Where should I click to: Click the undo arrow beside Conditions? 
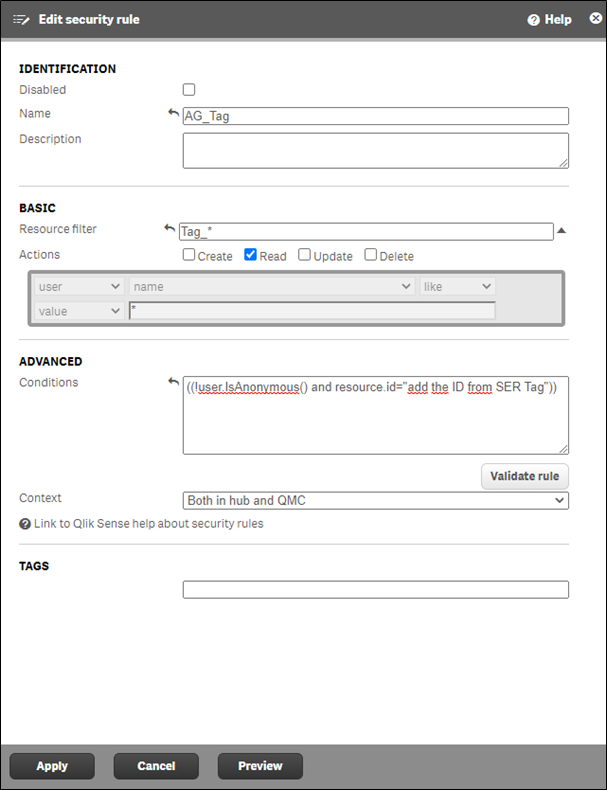pos(174,383)
